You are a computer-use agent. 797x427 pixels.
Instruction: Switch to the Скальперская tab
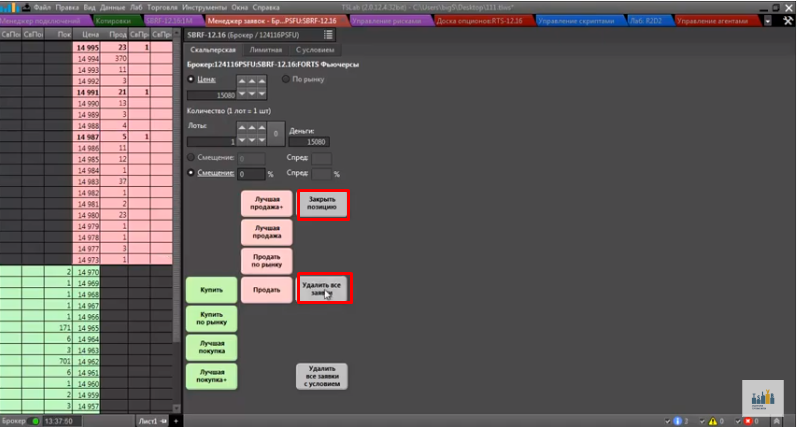(212, 50)
